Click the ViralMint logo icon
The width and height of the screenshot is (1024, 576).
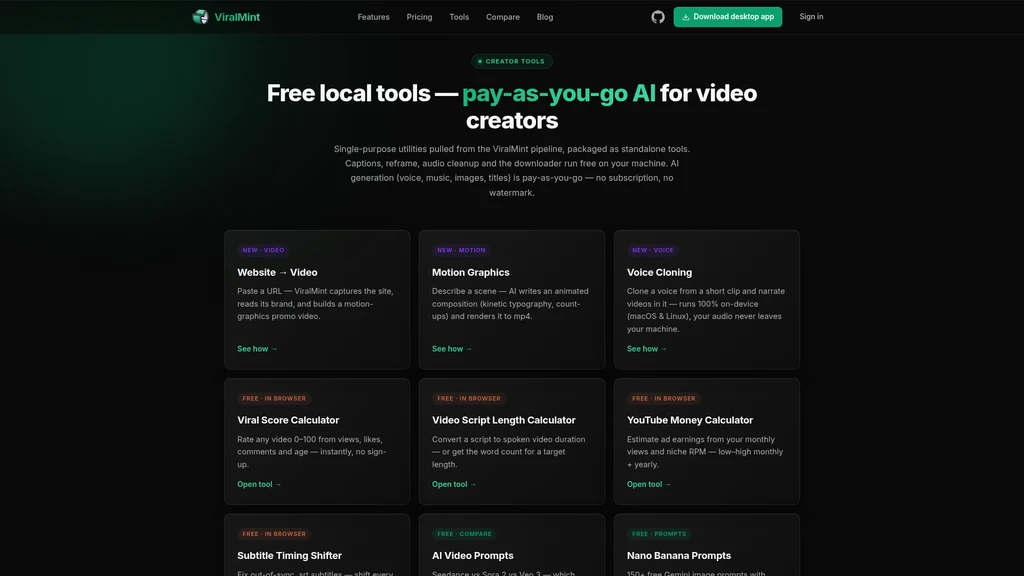click(x=200, y=17)
